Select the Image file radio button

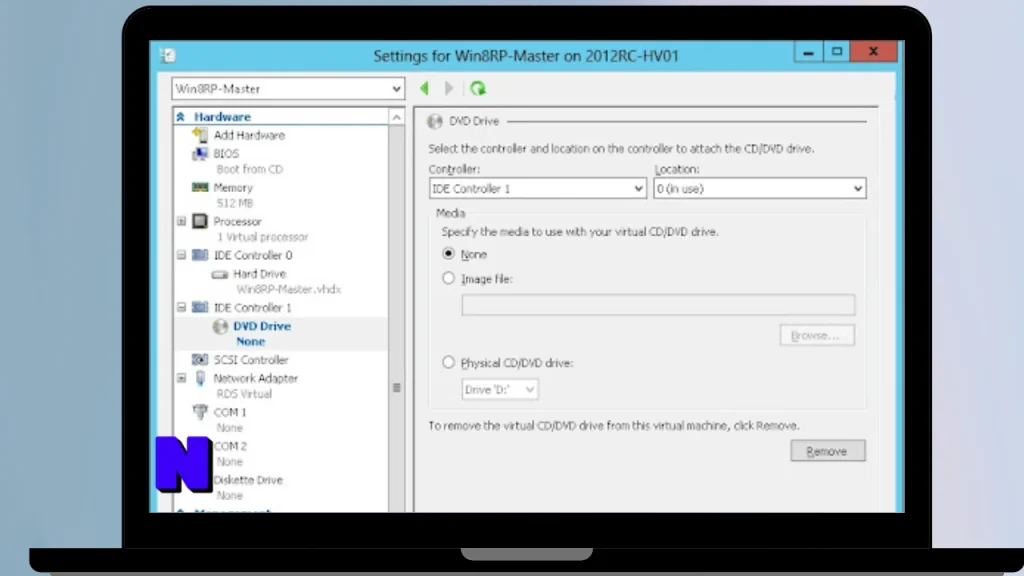(448, 278)
